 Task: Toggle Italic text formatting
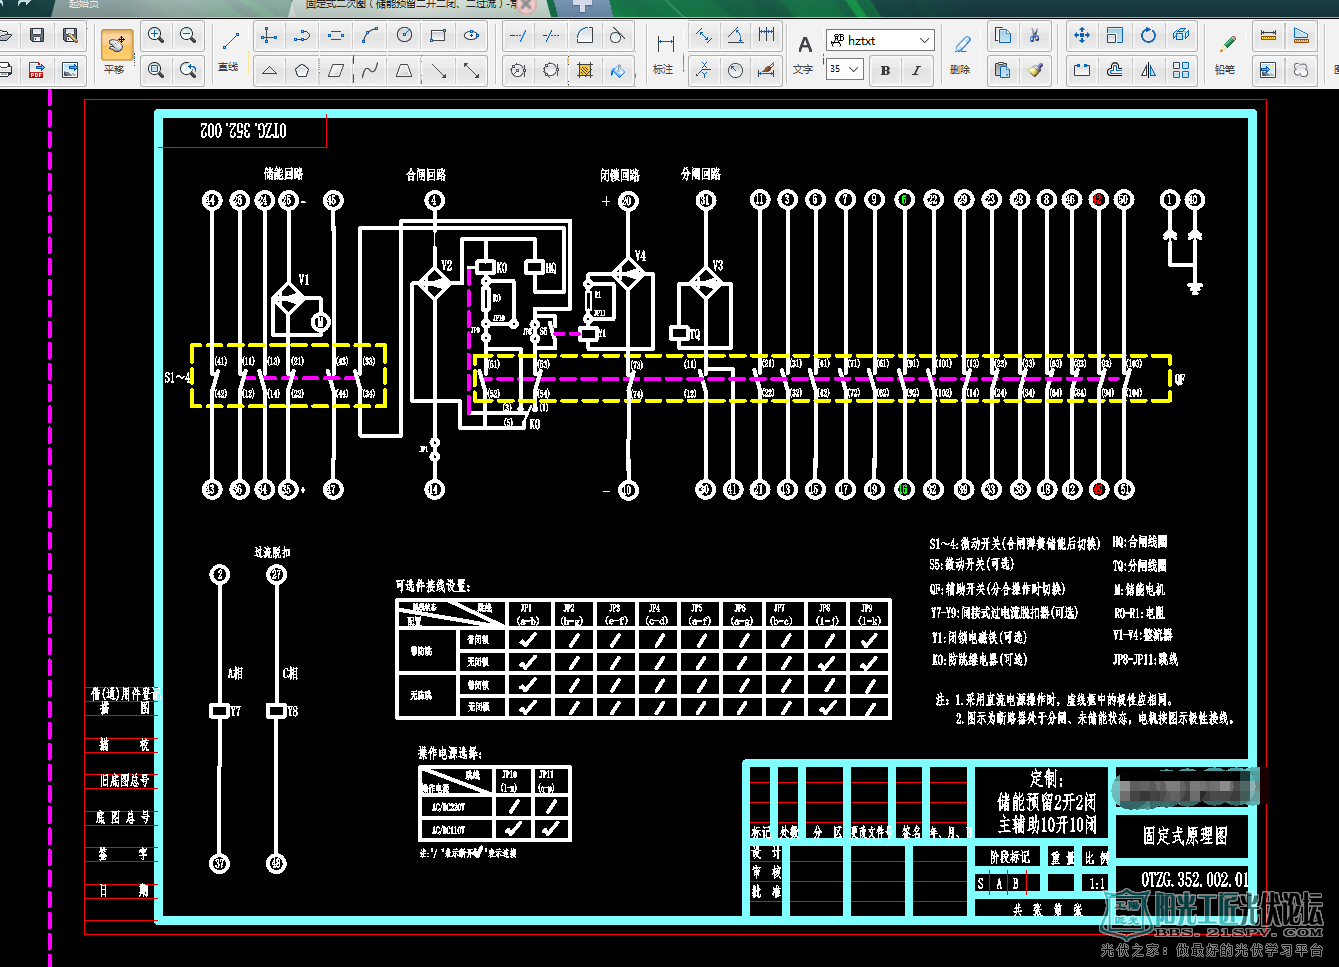click(x=916, y=70)
